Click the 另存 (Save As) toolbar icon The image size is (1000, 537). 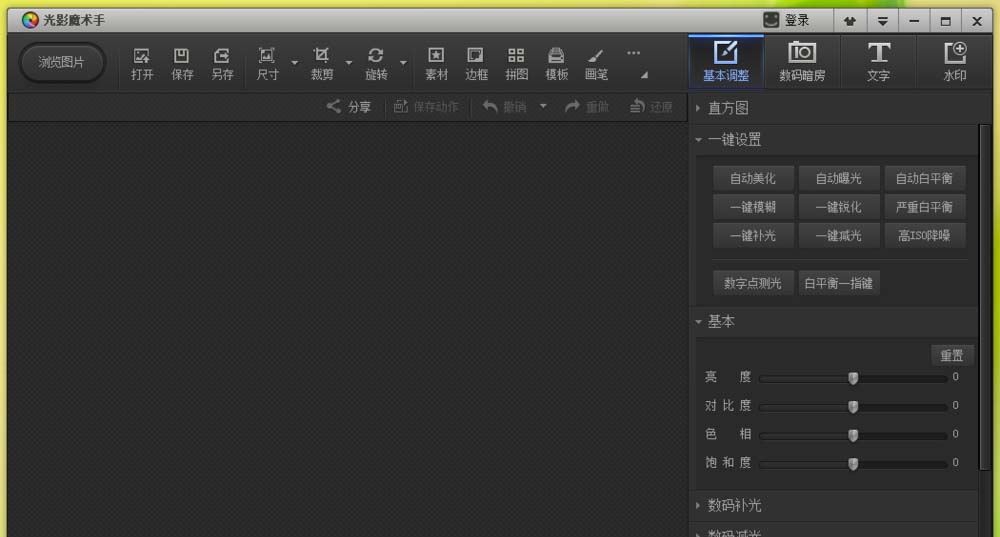[222, 64]
